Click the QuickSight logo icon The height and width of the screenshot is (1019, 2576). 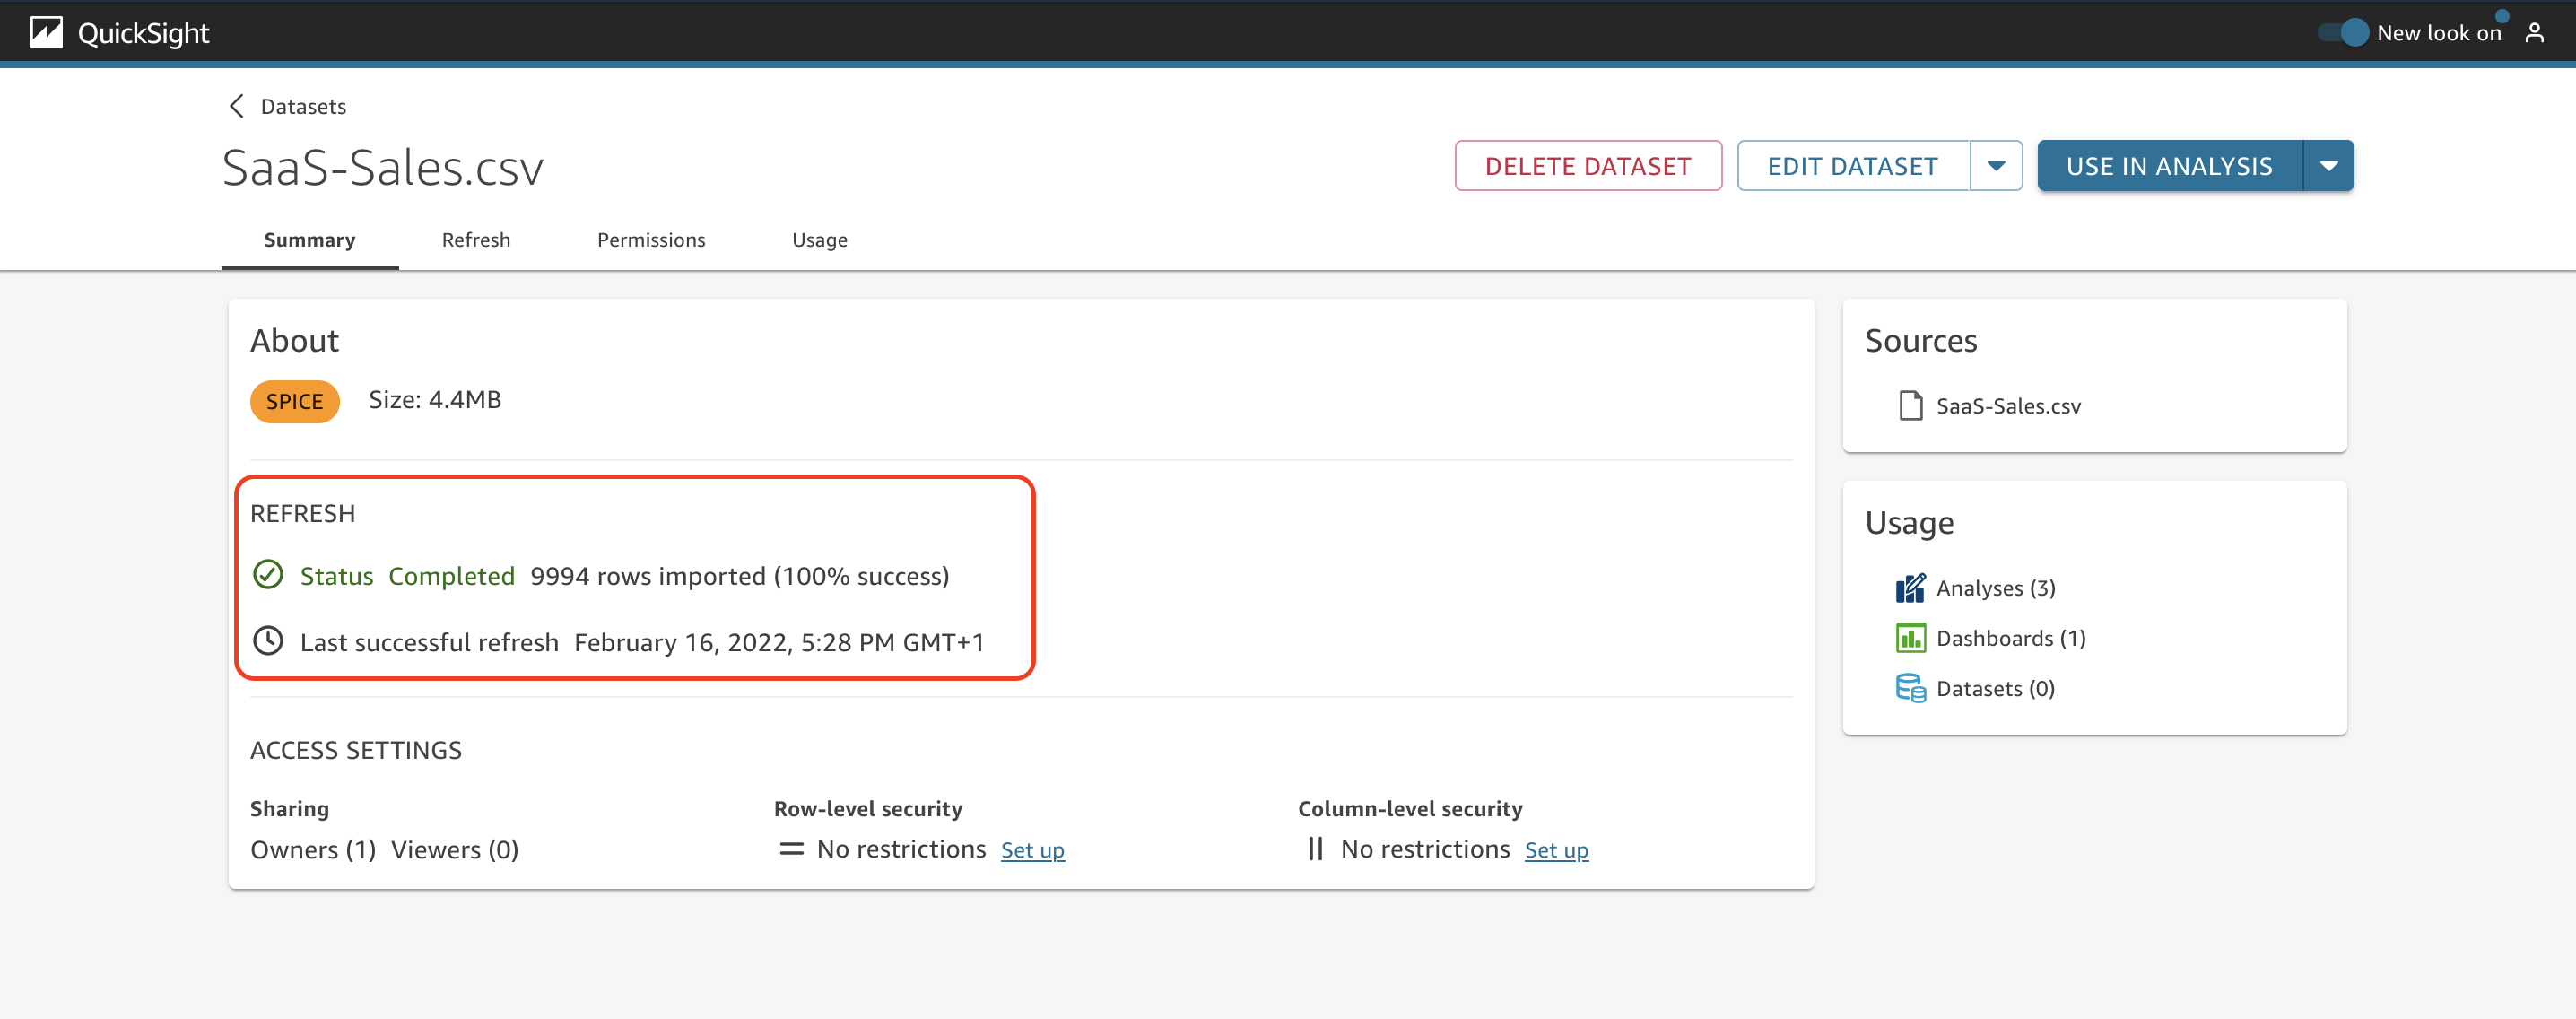[x=46, y=33]
